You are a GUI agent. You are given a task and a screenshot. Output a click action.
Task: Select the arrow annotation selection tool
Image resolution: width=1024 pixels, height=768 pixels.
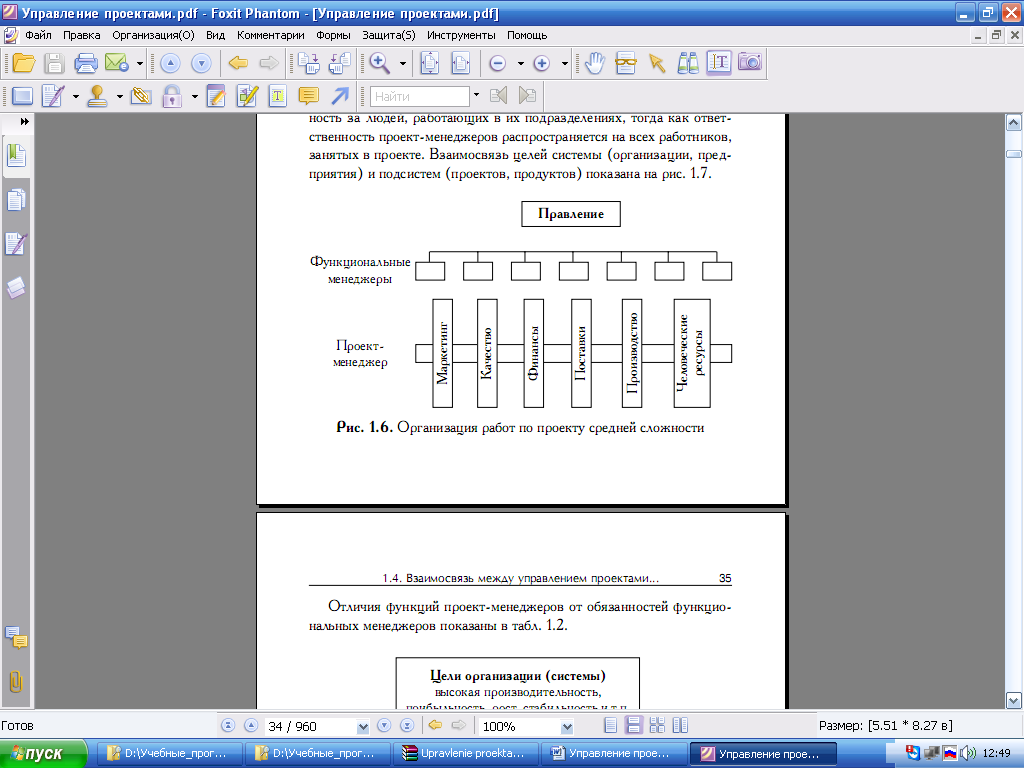tap(657, 63)
